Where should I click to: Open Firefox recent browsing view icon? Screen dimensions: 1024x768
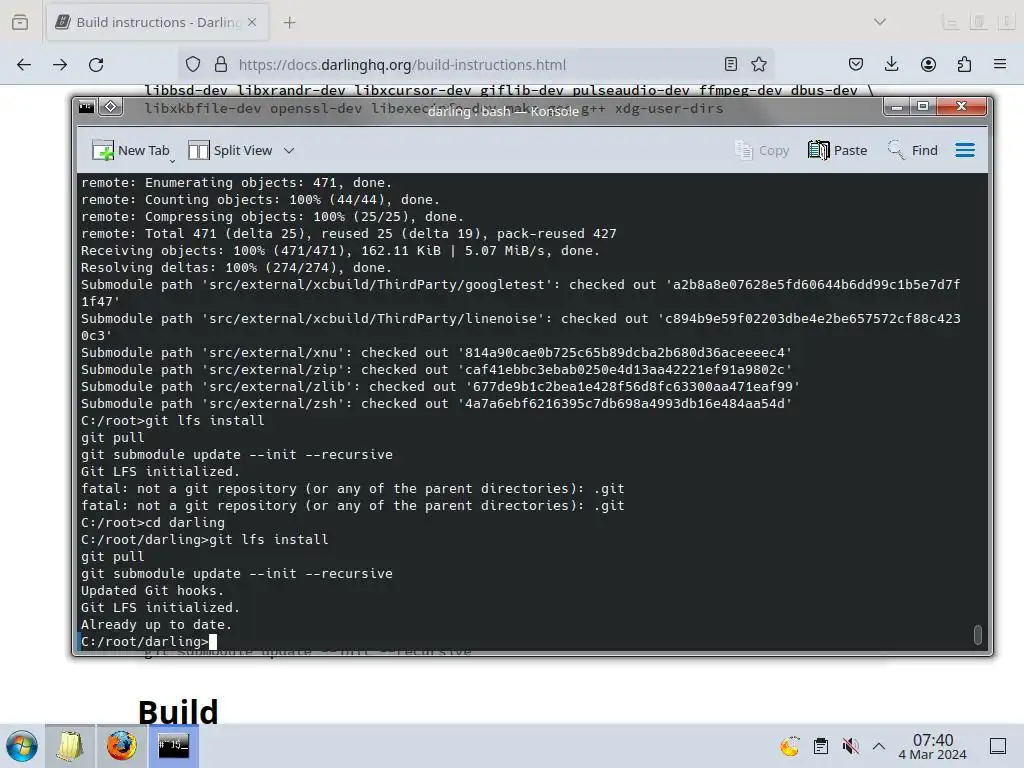20,22
